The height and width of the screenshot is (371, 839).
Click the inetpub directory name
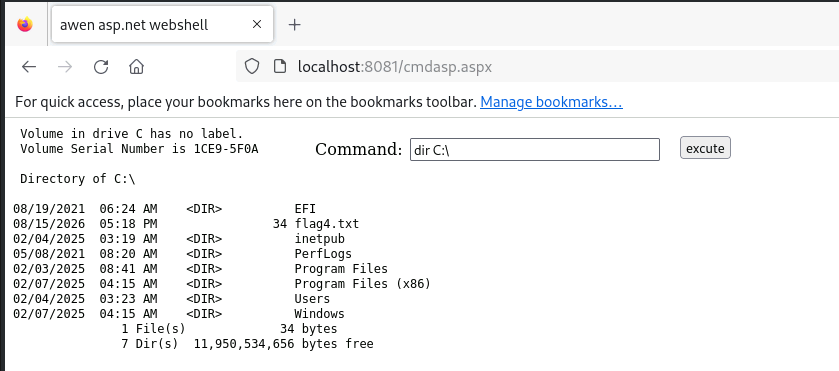(x=319, y=239)
